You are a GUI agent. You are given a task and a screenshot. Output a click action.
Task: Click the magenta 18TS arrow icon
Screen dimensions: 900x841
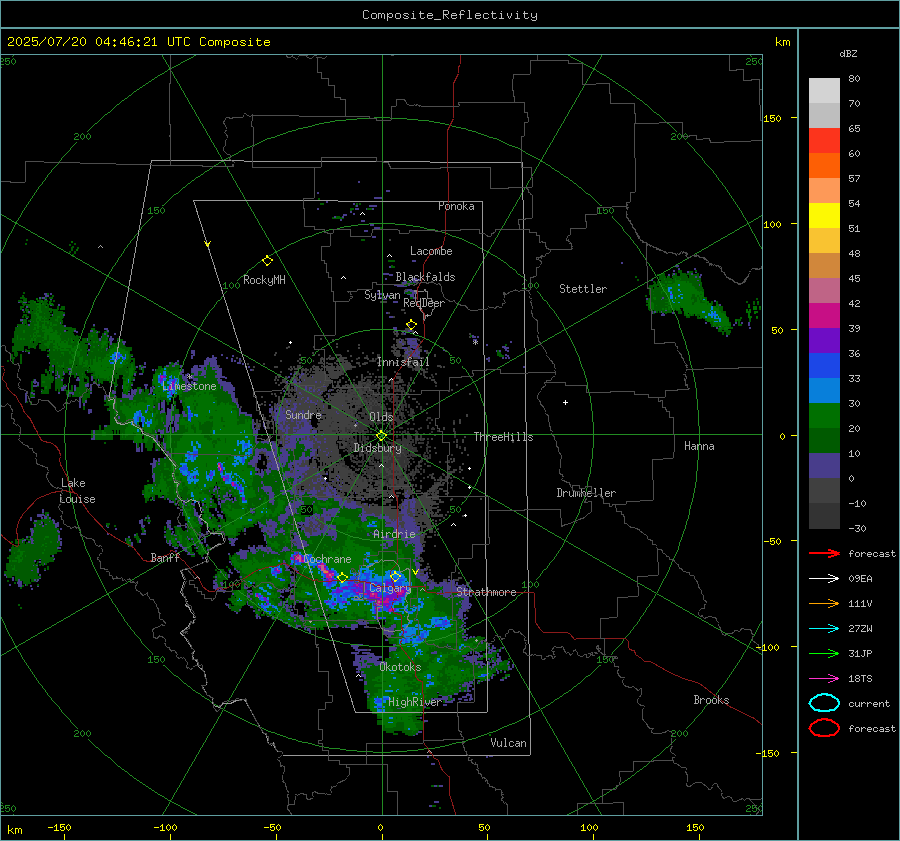pyautogui.click(x=824, y=679)
